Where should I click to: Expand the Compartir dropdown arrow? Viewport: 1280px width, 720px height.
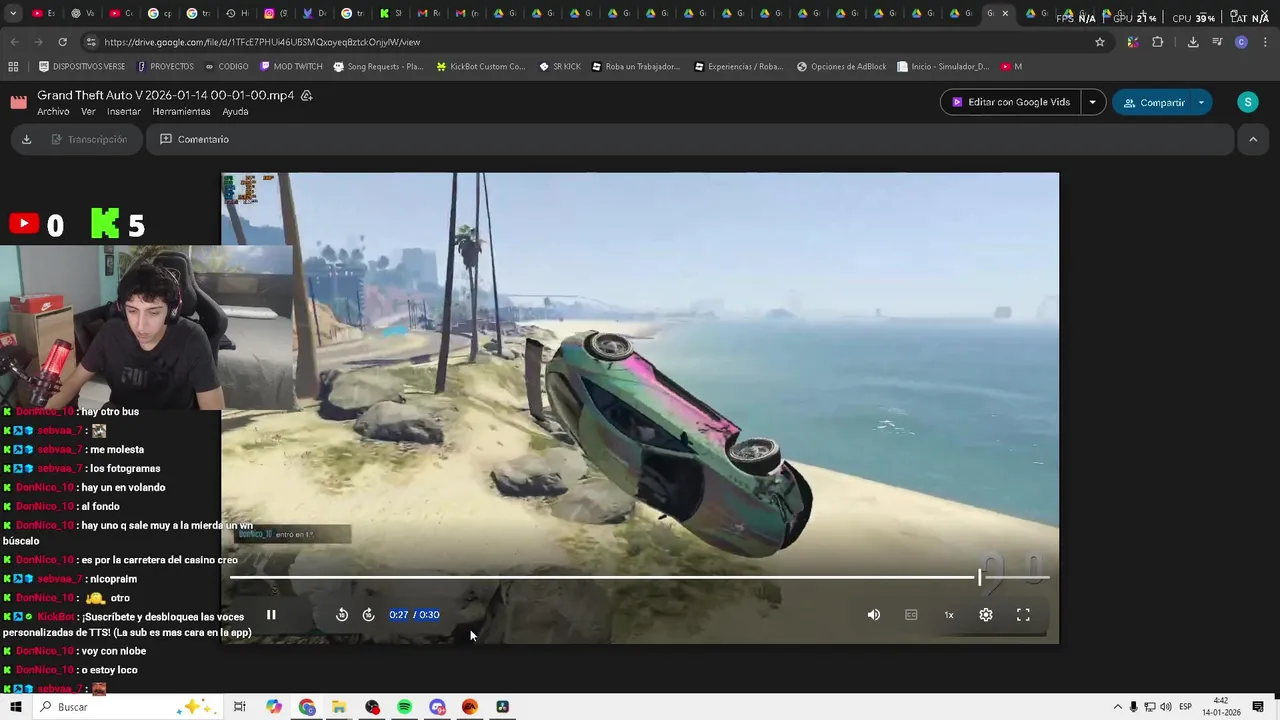click(x=1201, y=102)
